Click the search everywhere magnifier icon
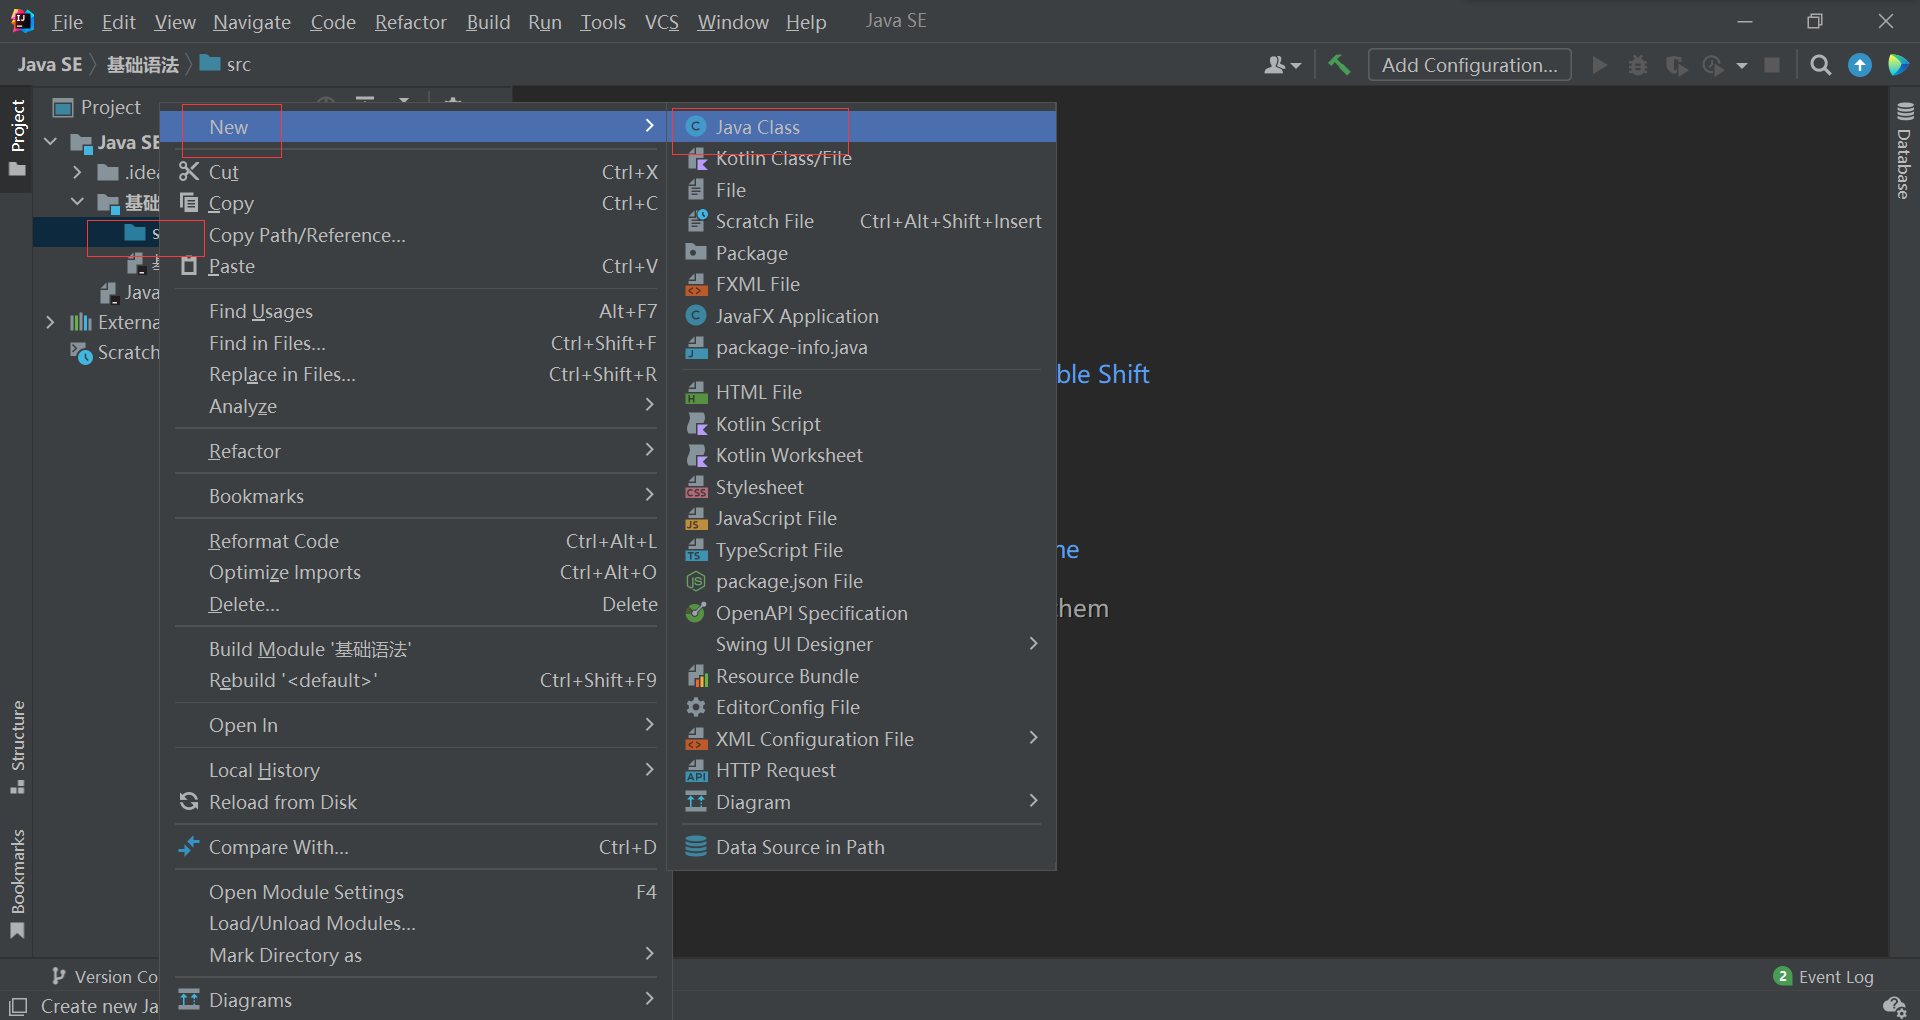 click(x=1821, y=65)
